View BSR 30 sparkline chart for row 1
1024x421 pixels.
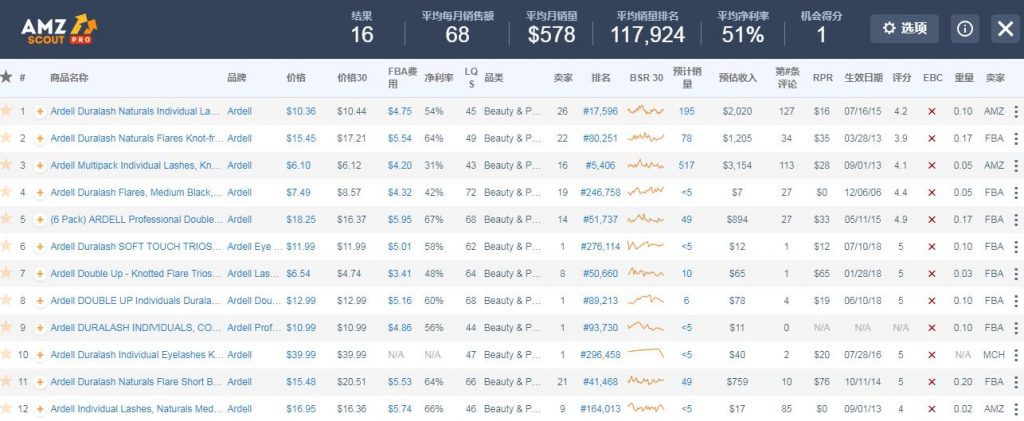(645, 111)
